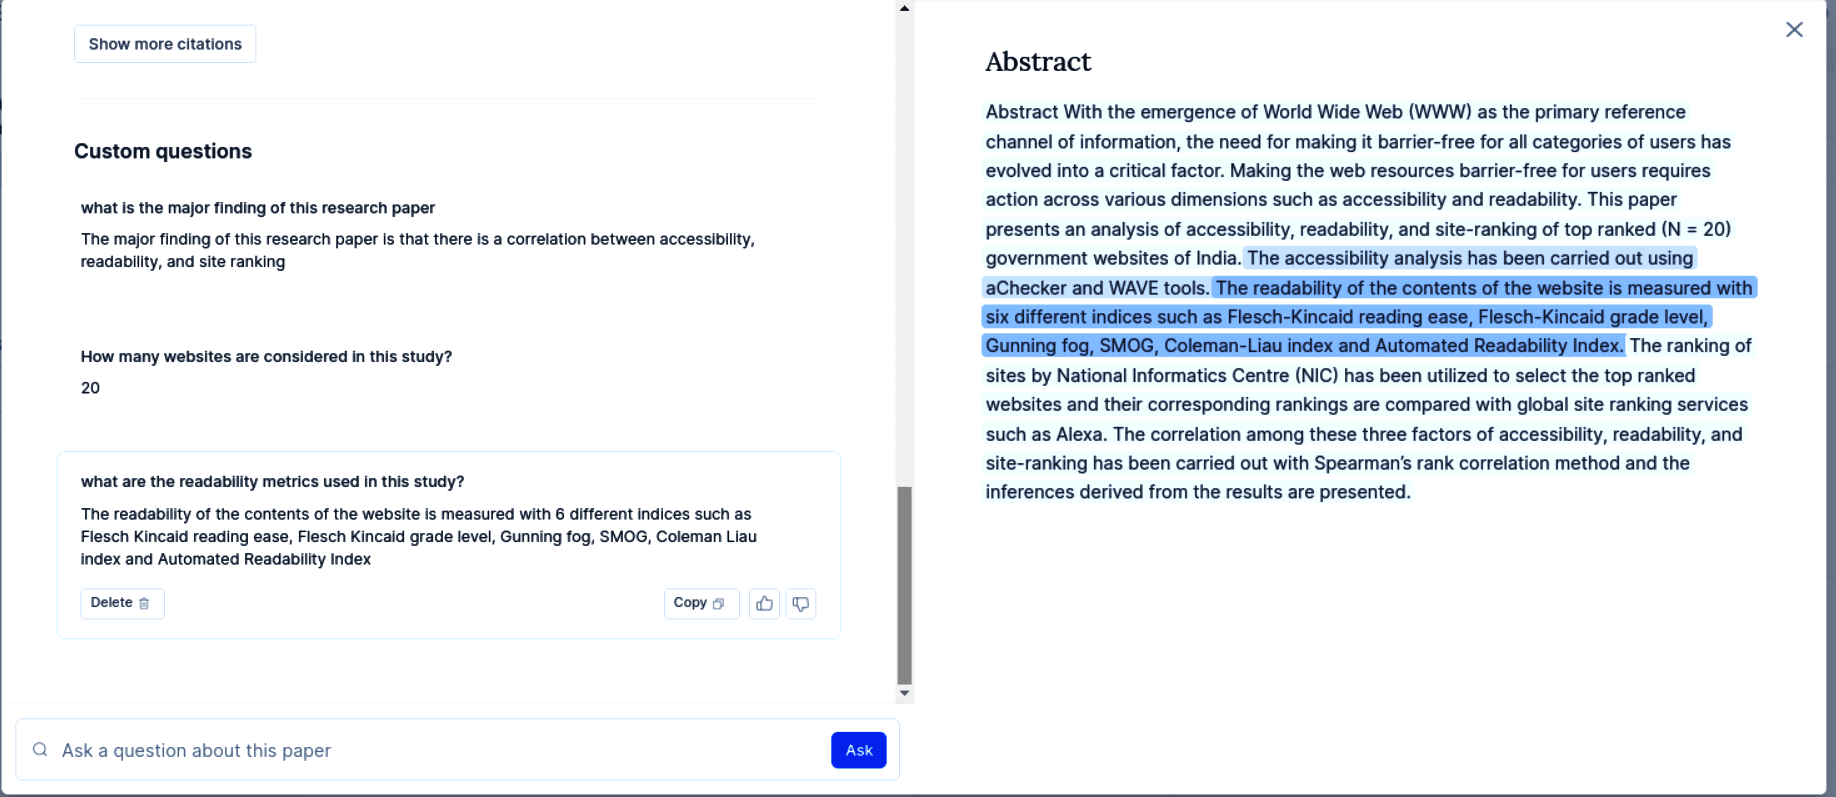Select the major finding question
Screen dimensions: 1836x797
(258, 208)
